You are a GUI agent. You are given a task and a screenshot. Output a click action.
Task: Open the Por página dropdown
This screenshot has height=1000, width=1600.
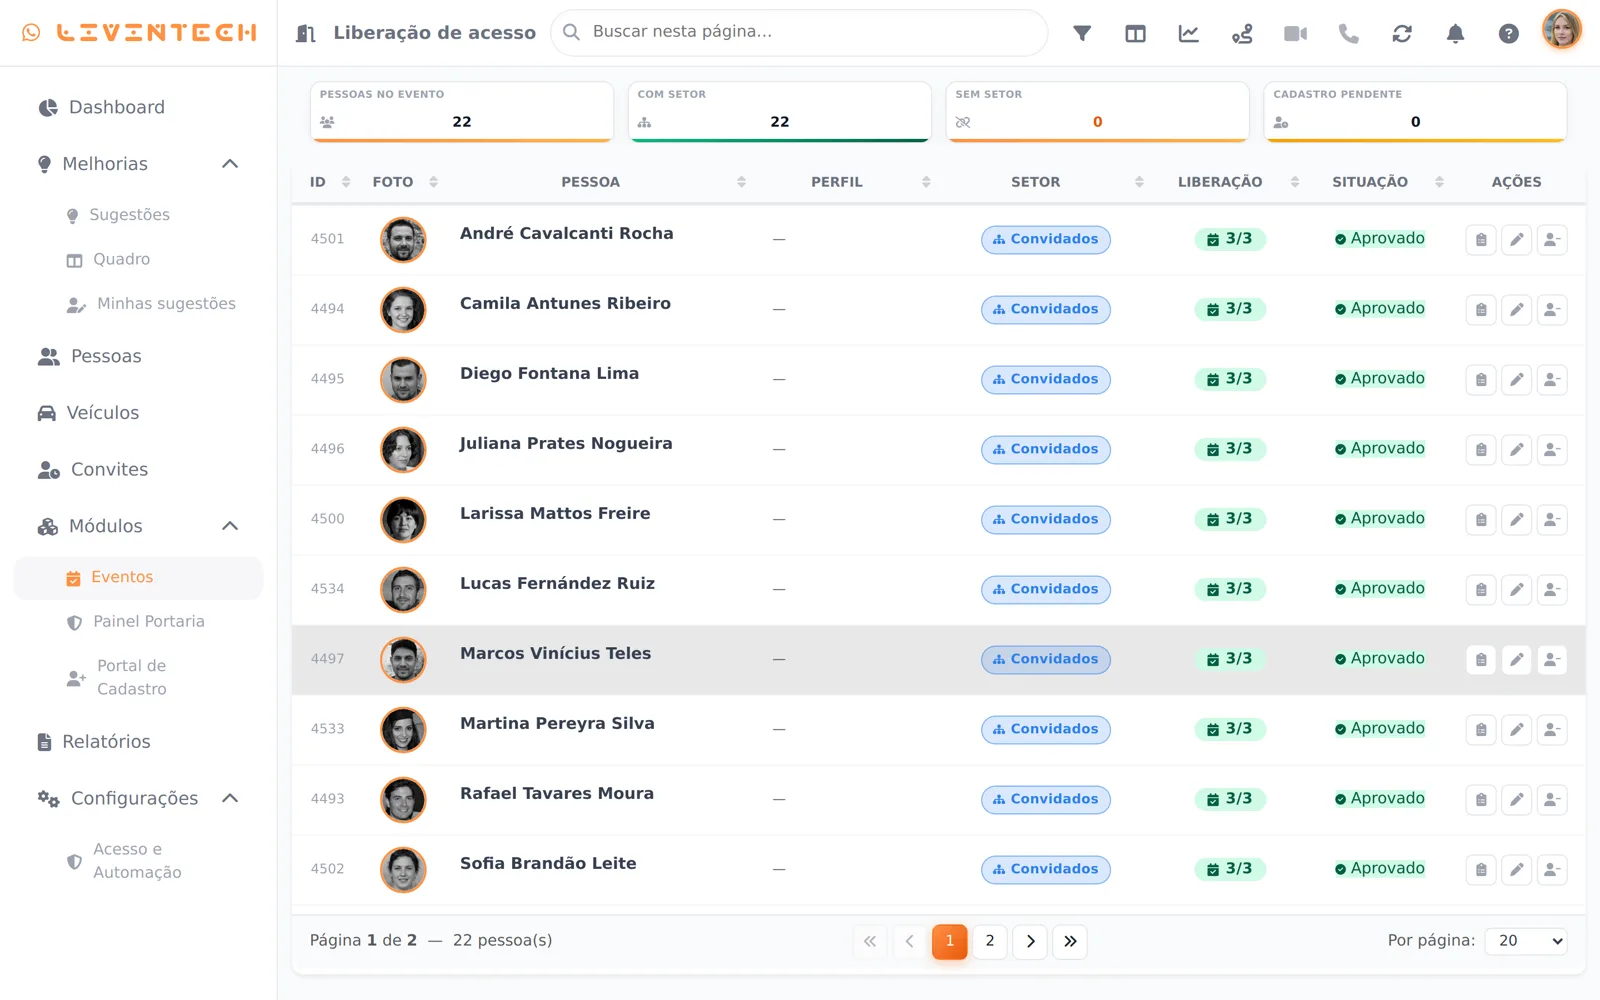[x=1525, y=941]
